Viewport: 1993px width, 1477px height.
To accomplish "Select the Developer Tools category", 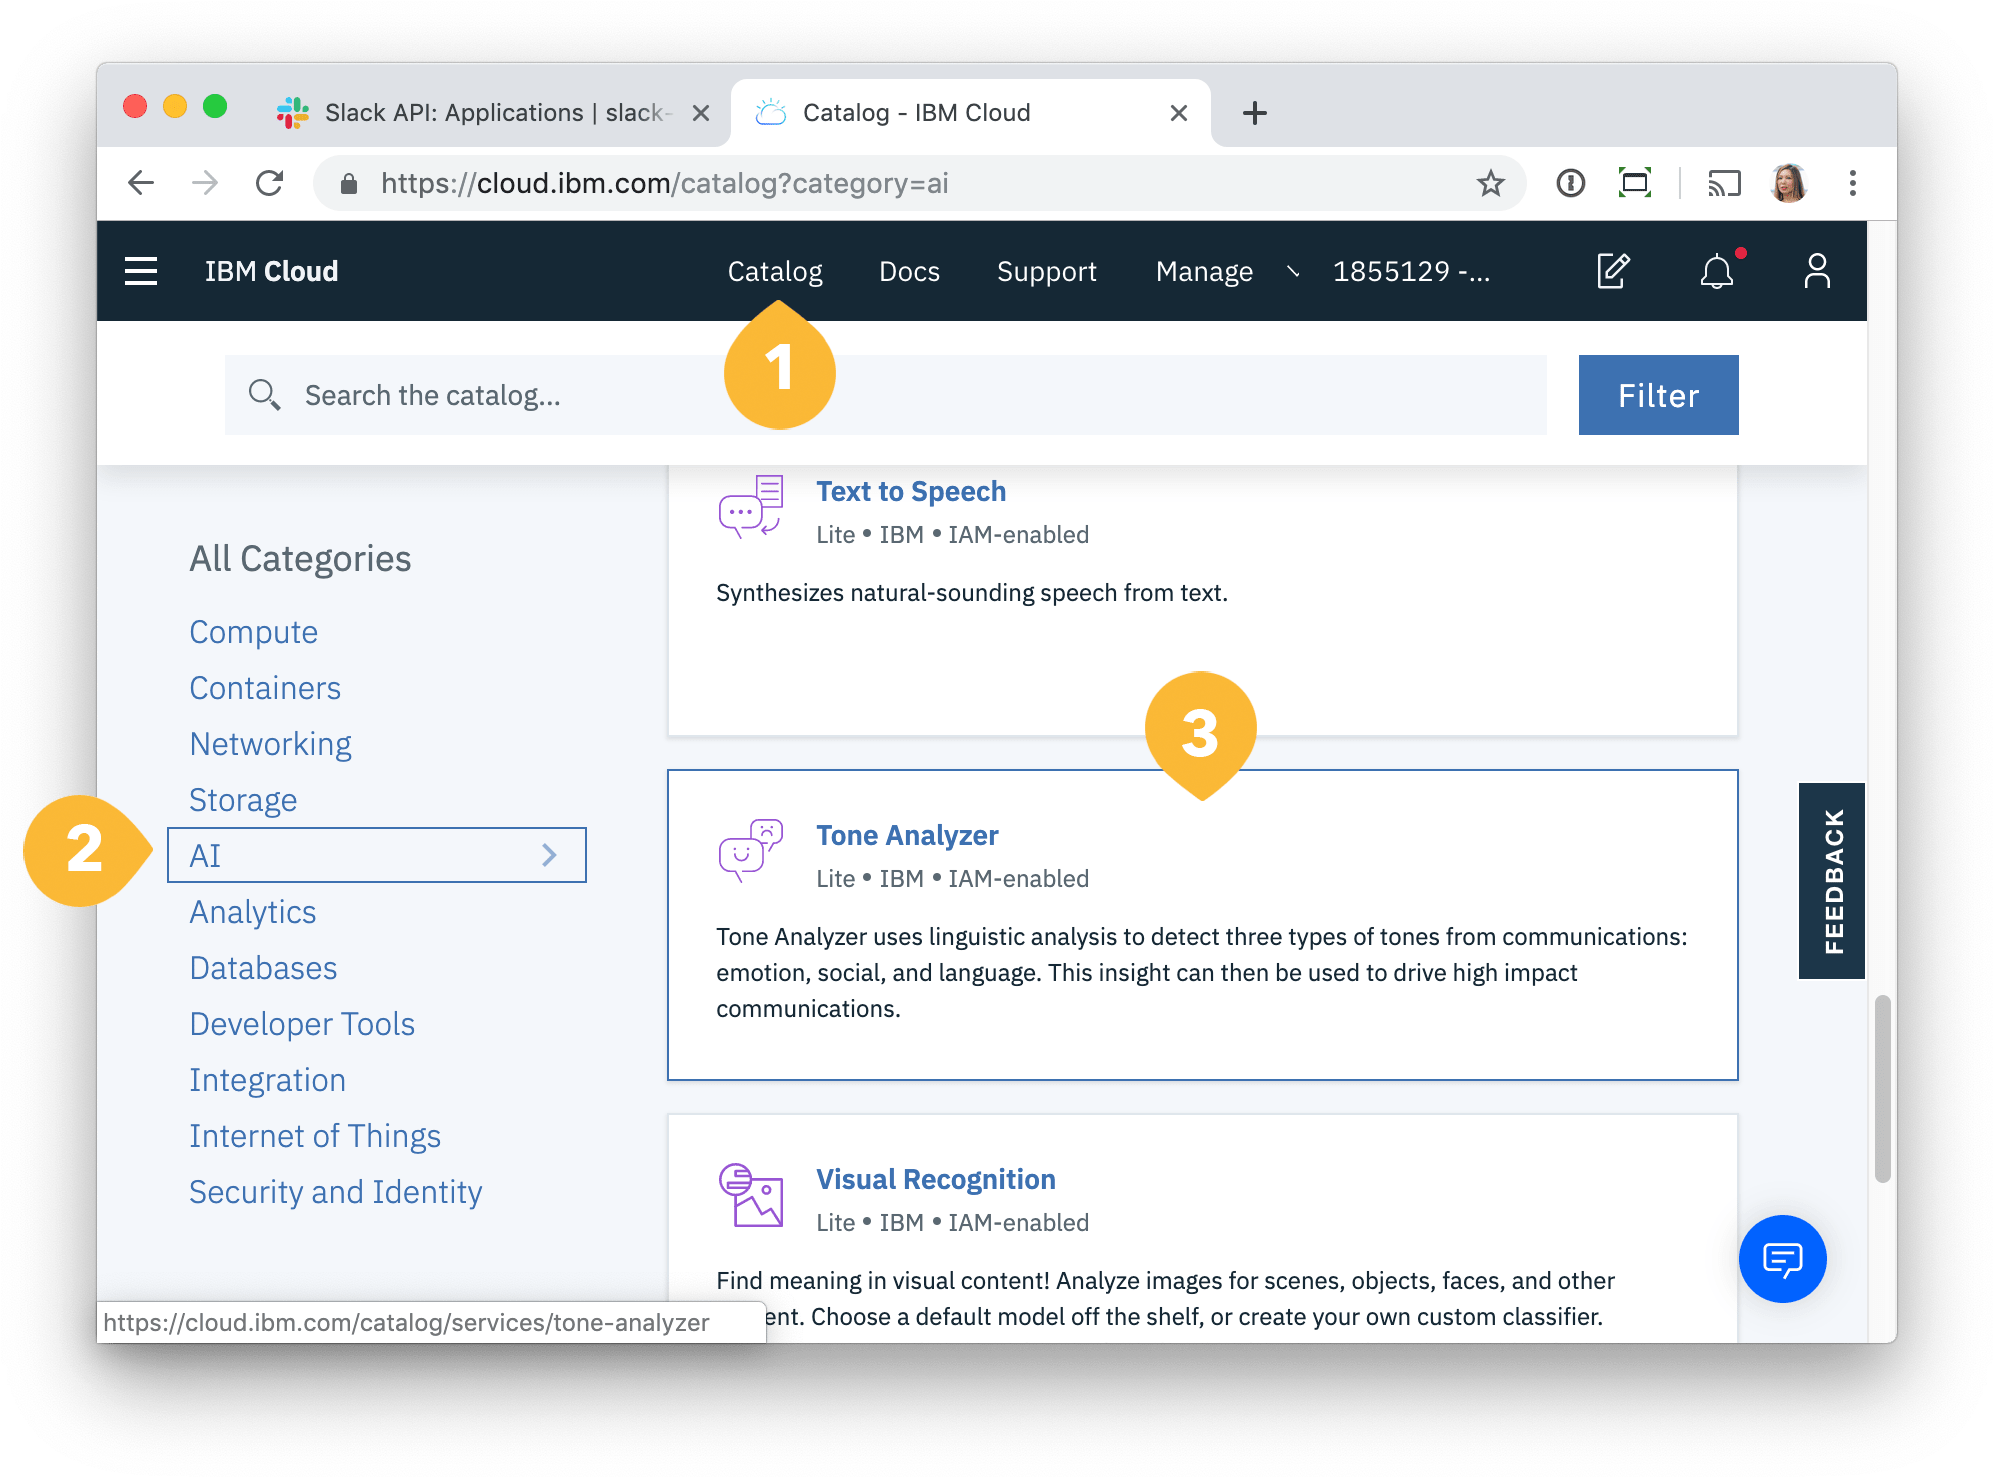I will [302, 1024].
